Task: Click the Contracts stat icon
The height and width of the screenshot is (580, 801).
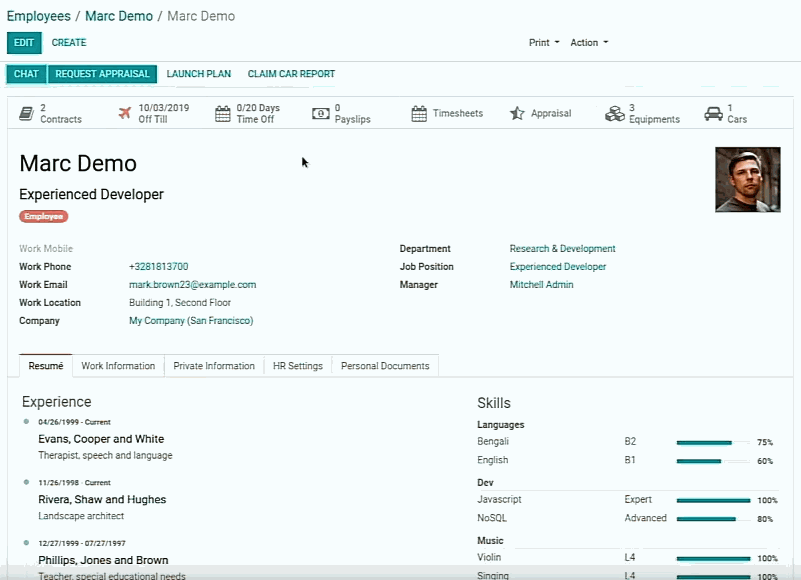Action: click(x=25, y=112)
